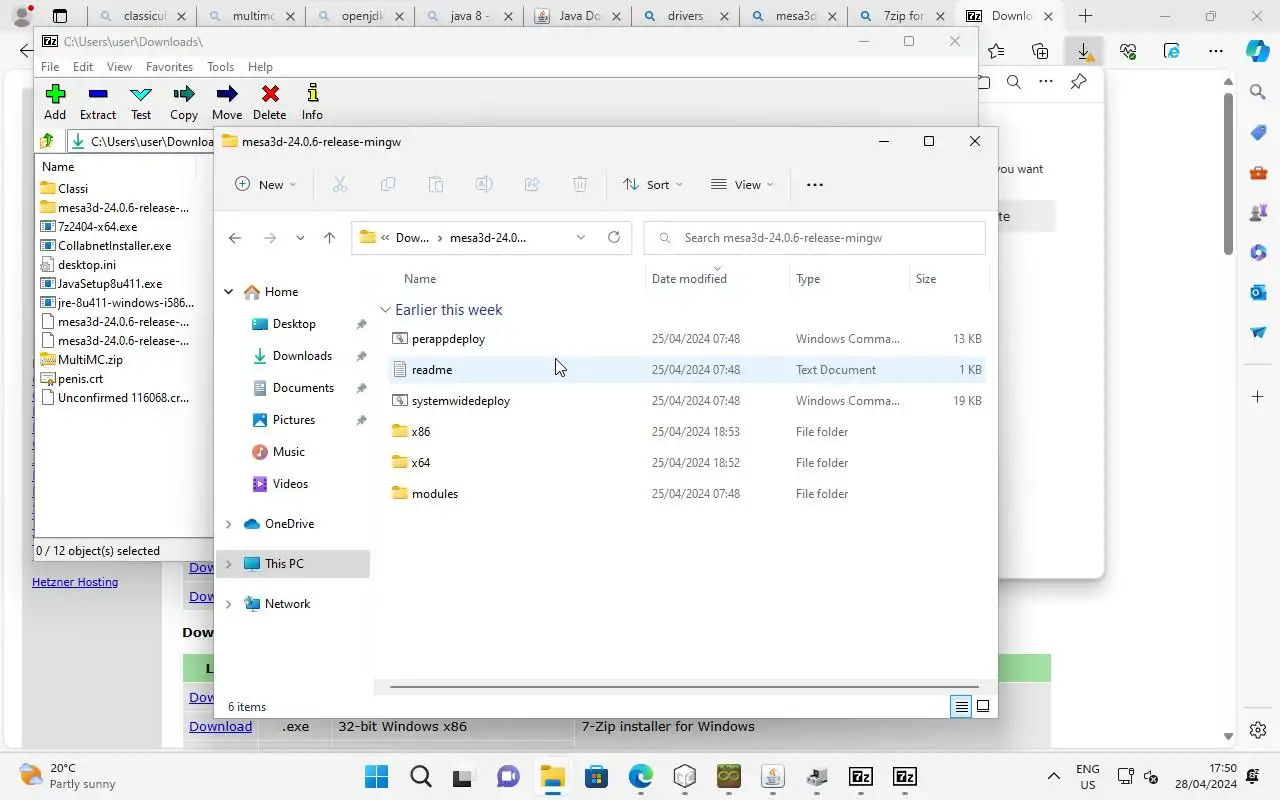The width and height of the screenshot is (1280, 800).
Task: Click the 7-Zip Delete button
Action: tap(270, 102)
